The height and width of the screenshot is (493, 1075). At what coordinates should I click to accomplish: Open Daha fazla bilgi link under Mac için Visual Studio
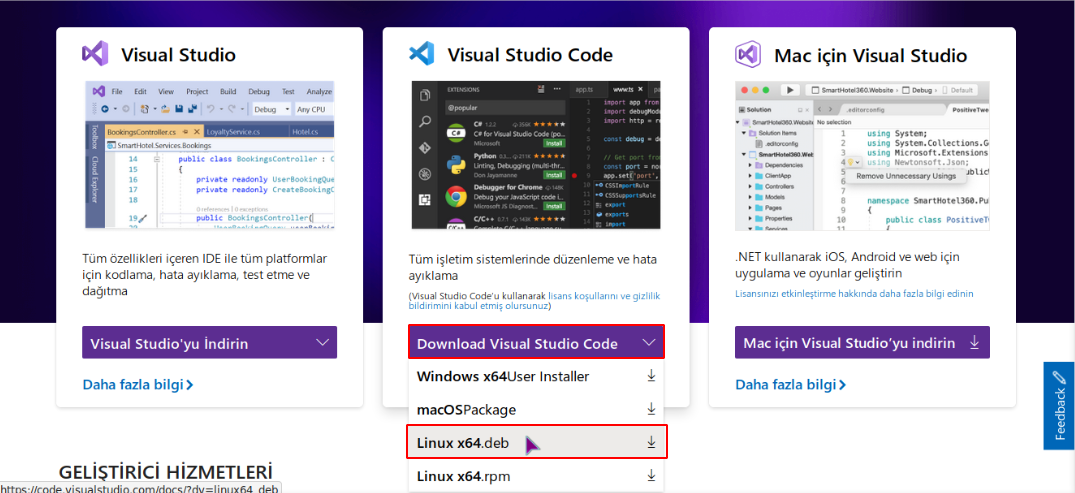790,384
